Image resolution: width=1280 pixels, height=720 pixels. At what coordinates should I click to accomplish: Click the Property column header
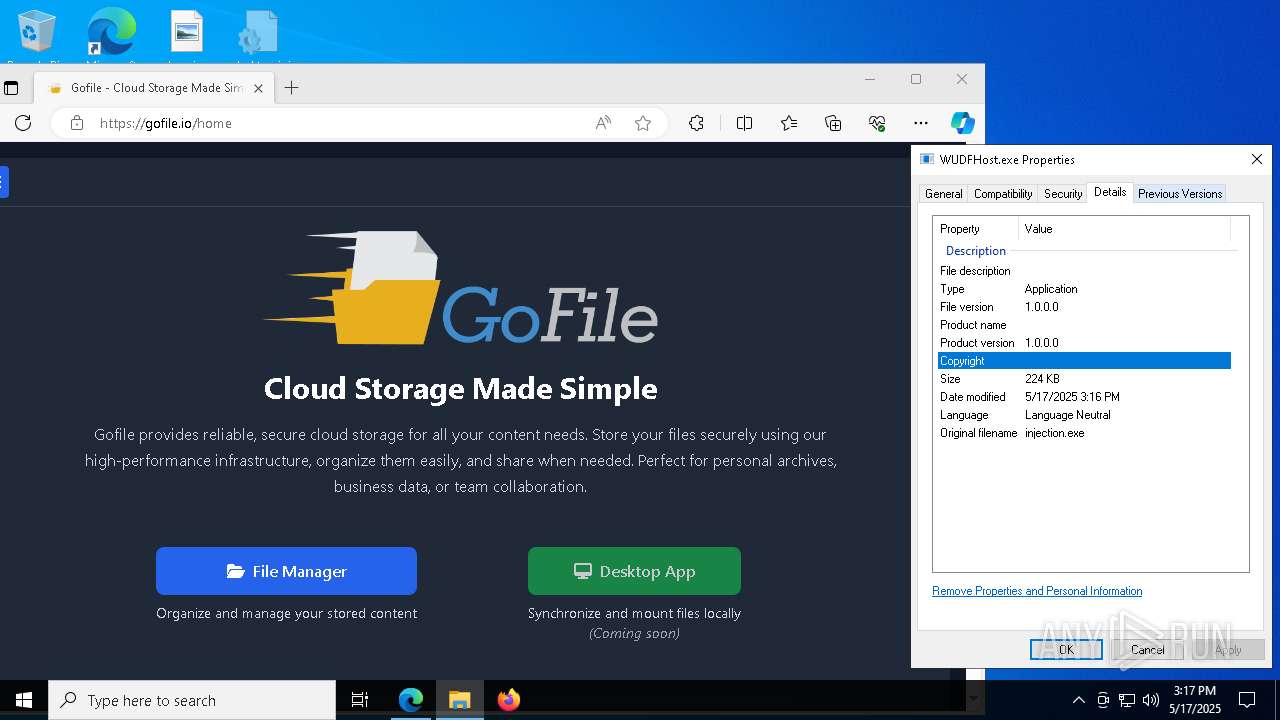click(x=977, y=229)
